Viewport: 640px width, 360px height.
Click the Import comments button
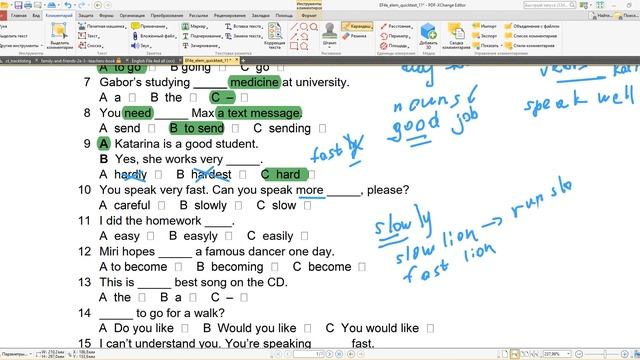tap(484, 26)
